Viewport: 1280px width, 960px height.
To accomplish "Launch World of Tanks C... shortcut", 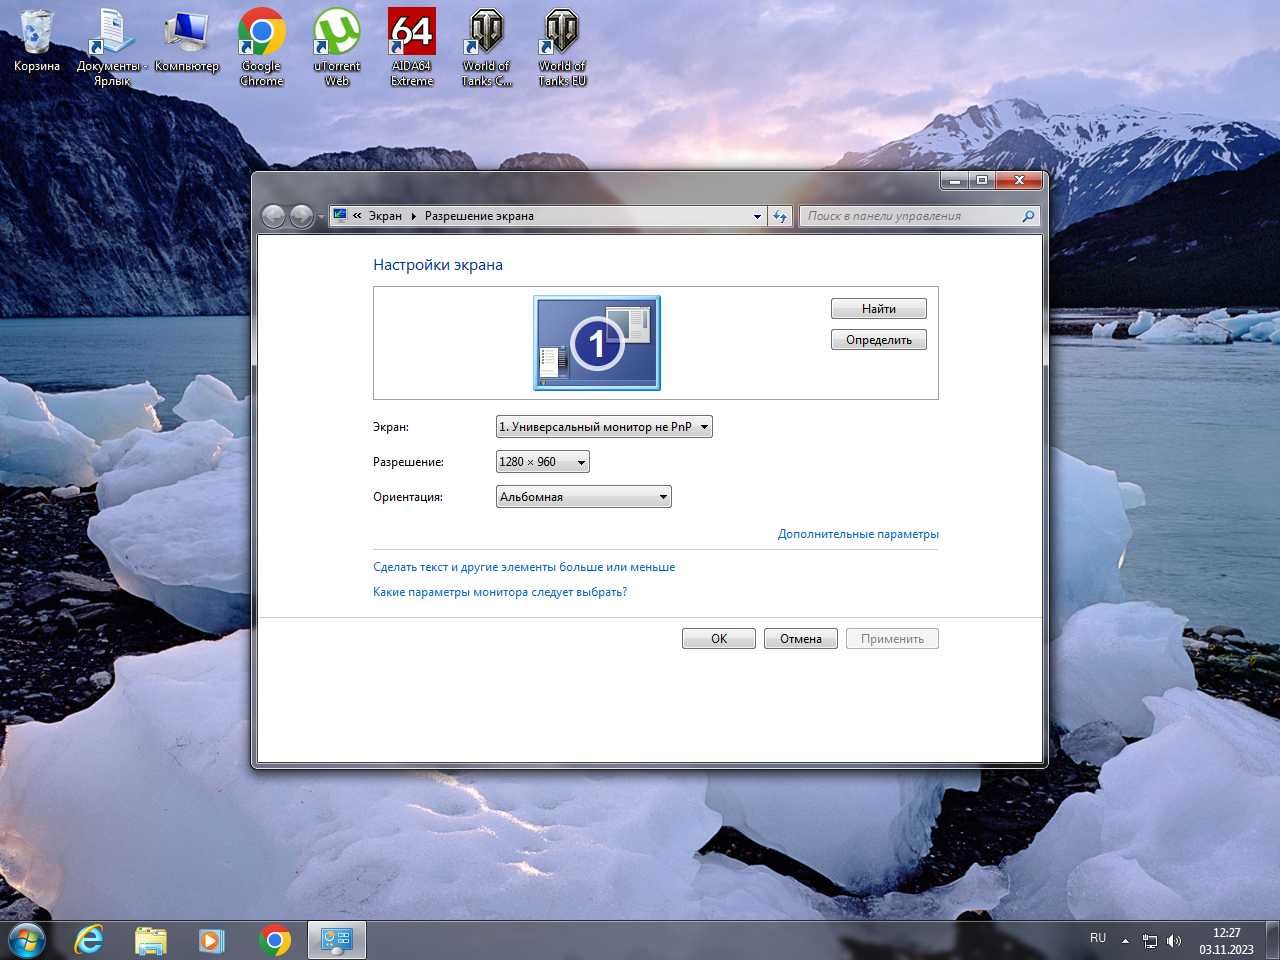I will pyautogui.click(x=487, y=46).
